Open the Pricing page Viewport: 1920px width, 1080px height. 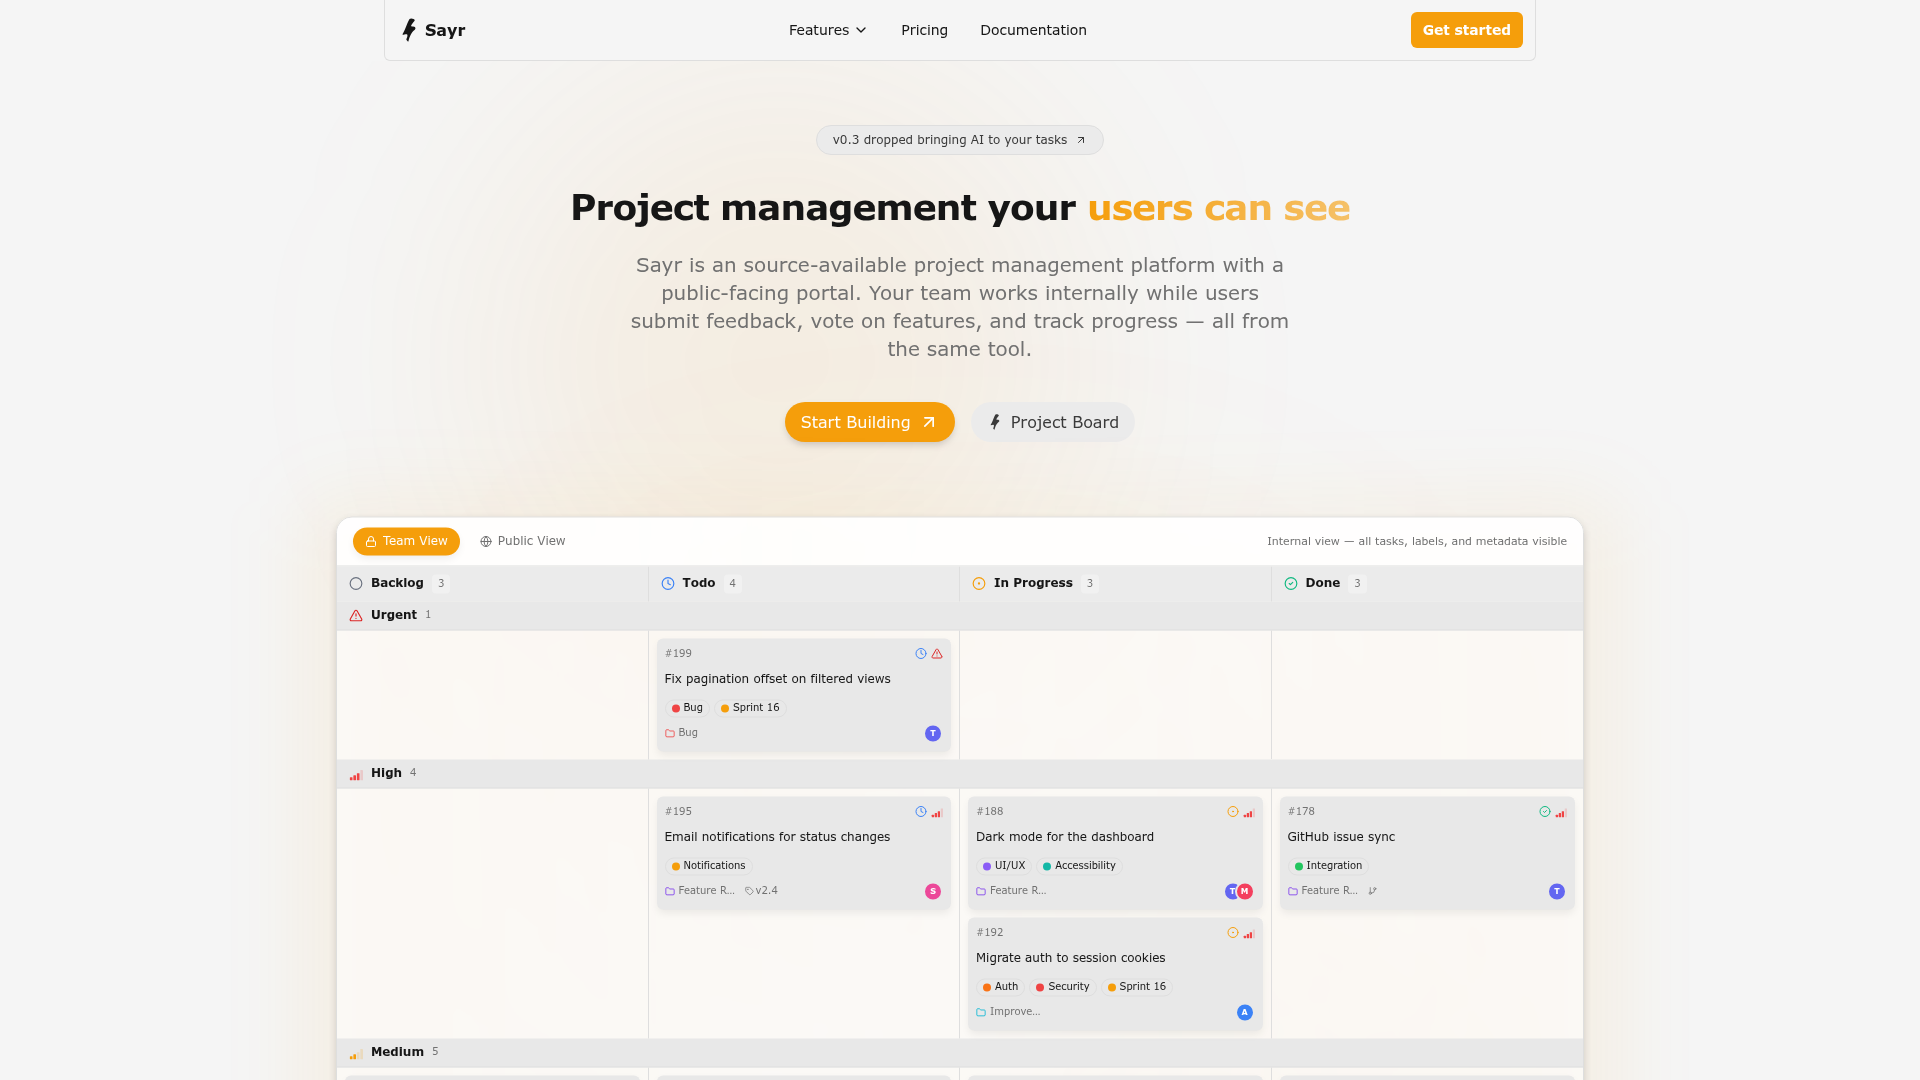[x=924, y=30]
